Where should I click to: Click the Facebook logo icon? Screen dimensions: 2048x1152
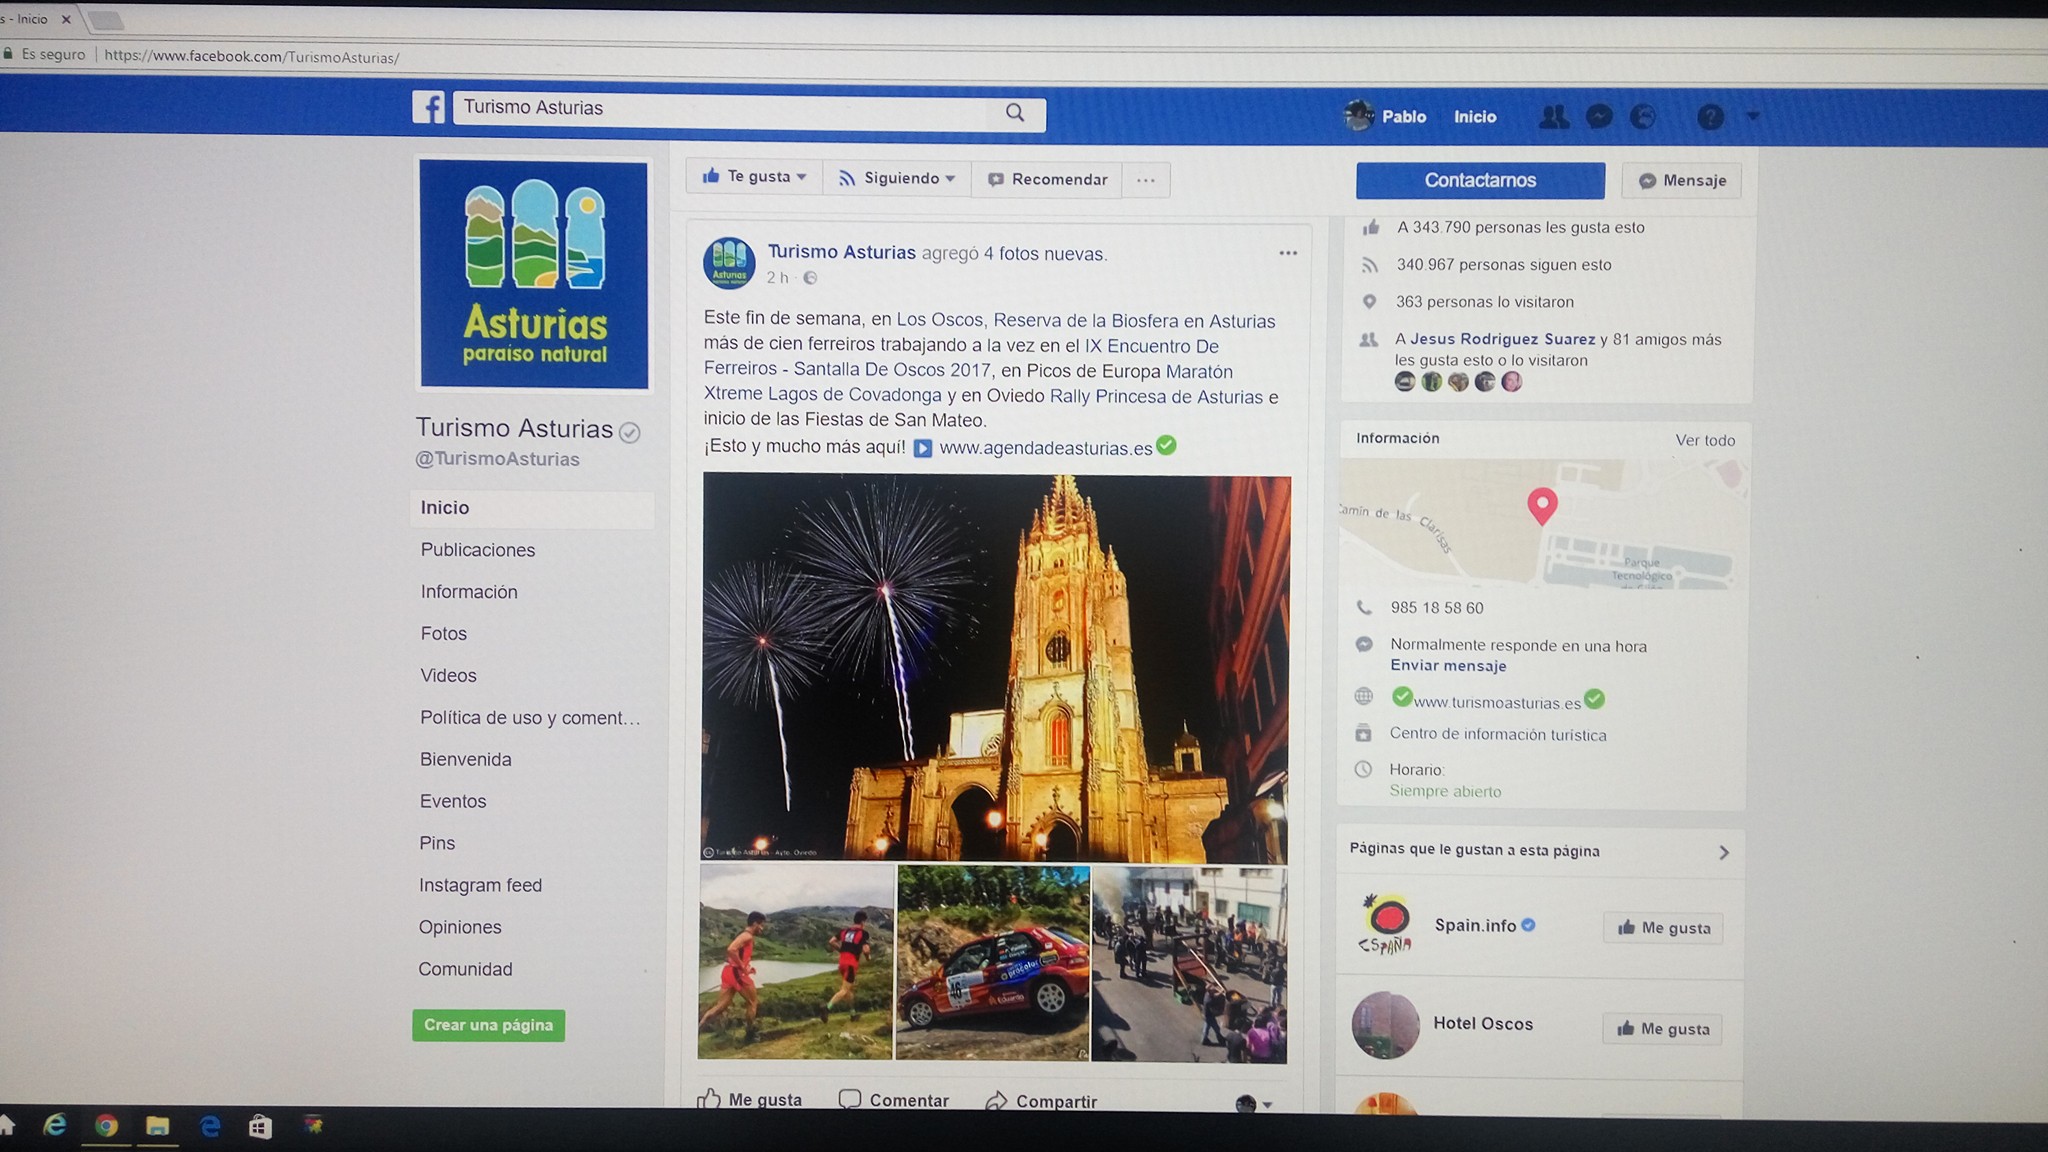coord(428,107)
